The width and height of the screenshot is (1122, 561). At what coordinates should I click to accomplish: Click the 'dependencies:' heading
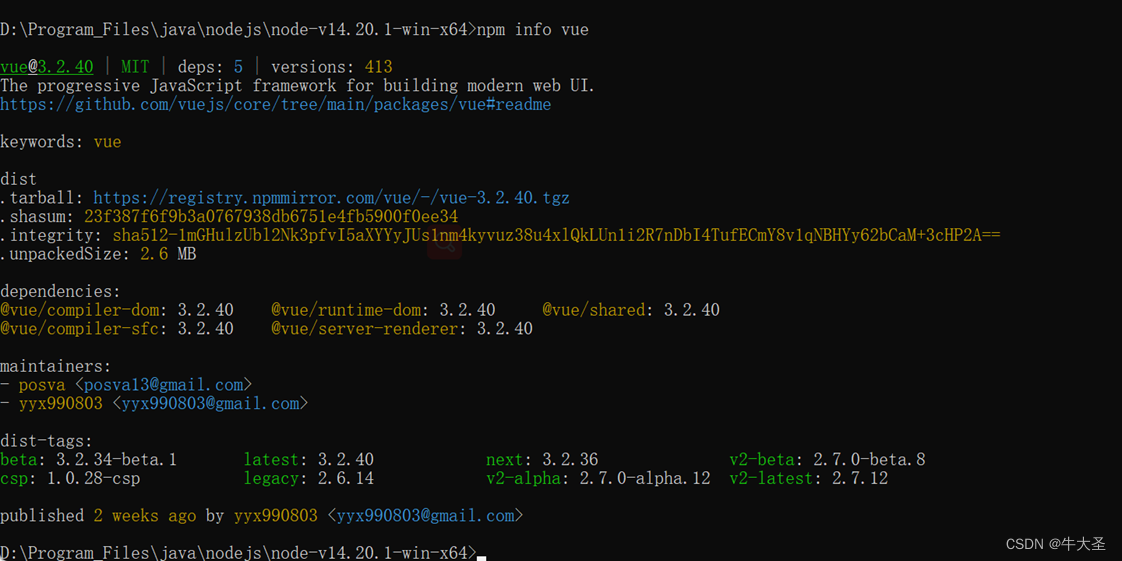(61, 292)
